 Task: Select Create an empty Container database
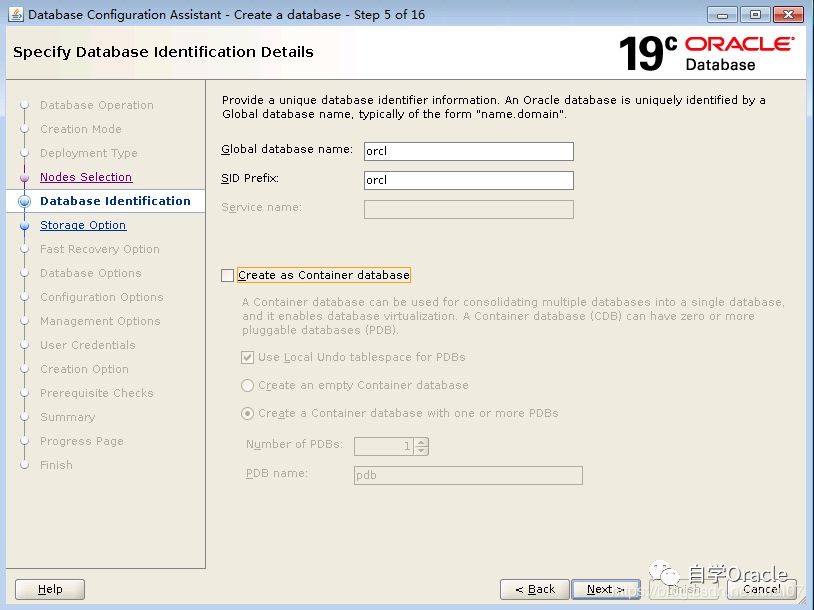pyautogui.click(x=248, y=385)
